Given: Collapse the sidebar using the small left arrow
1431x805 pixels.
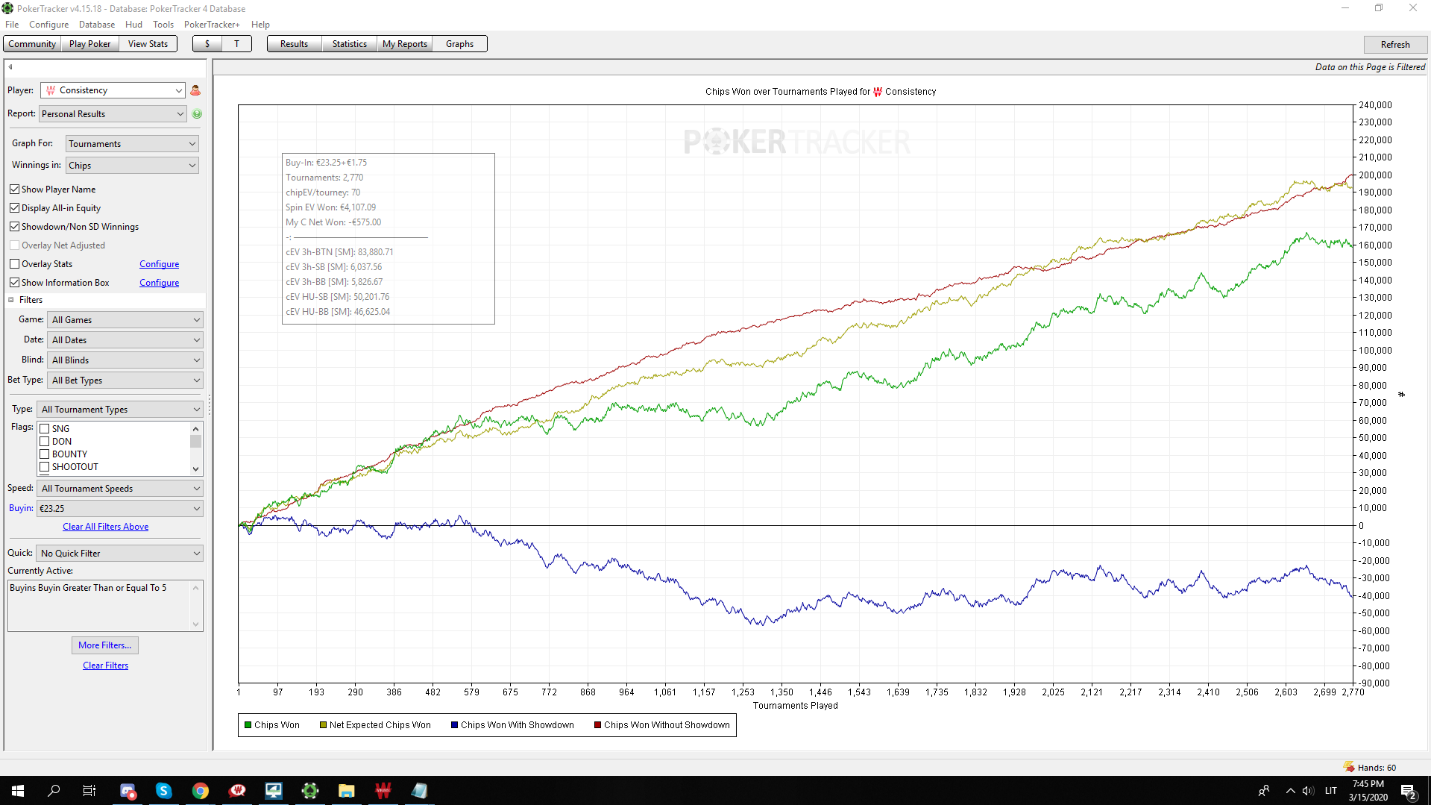Looking at the screenshot, I should coord(10,68).
